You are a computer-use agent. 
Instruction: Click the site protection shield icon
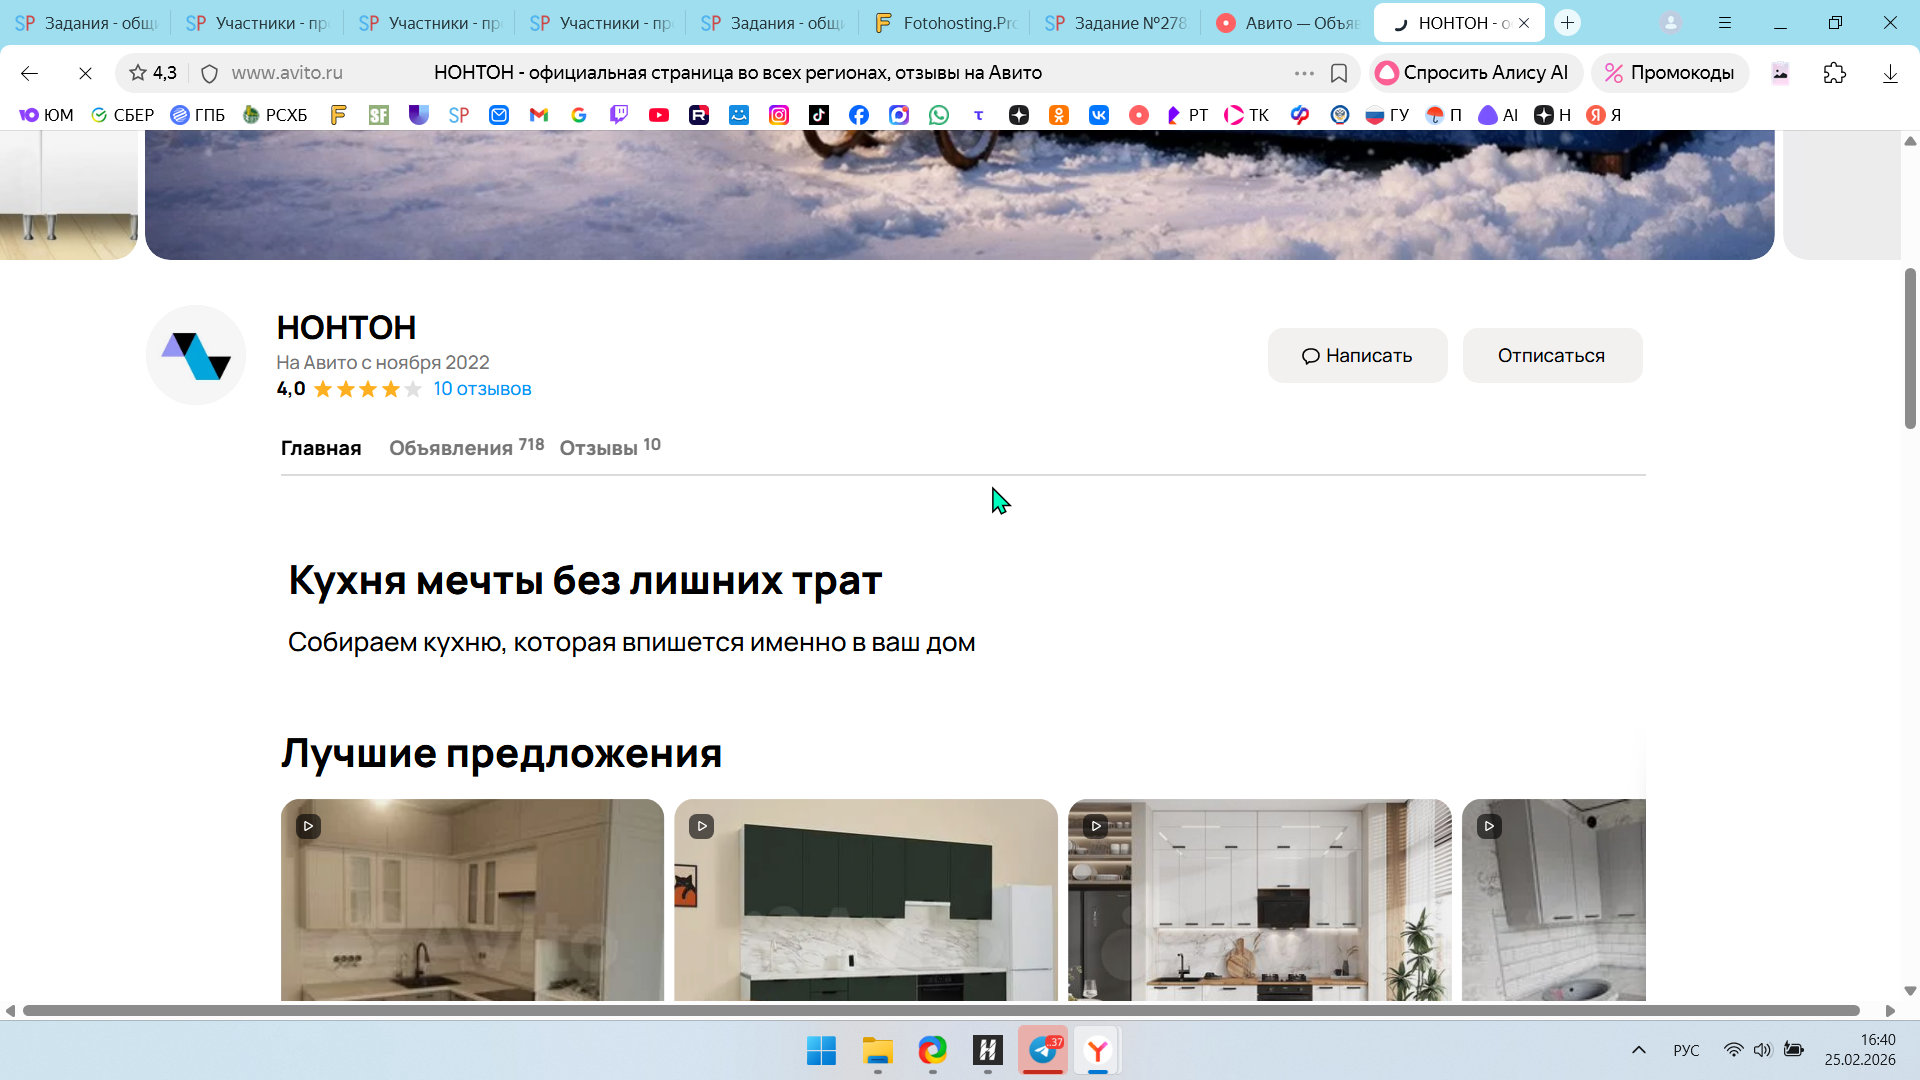[x=209, y=73]
